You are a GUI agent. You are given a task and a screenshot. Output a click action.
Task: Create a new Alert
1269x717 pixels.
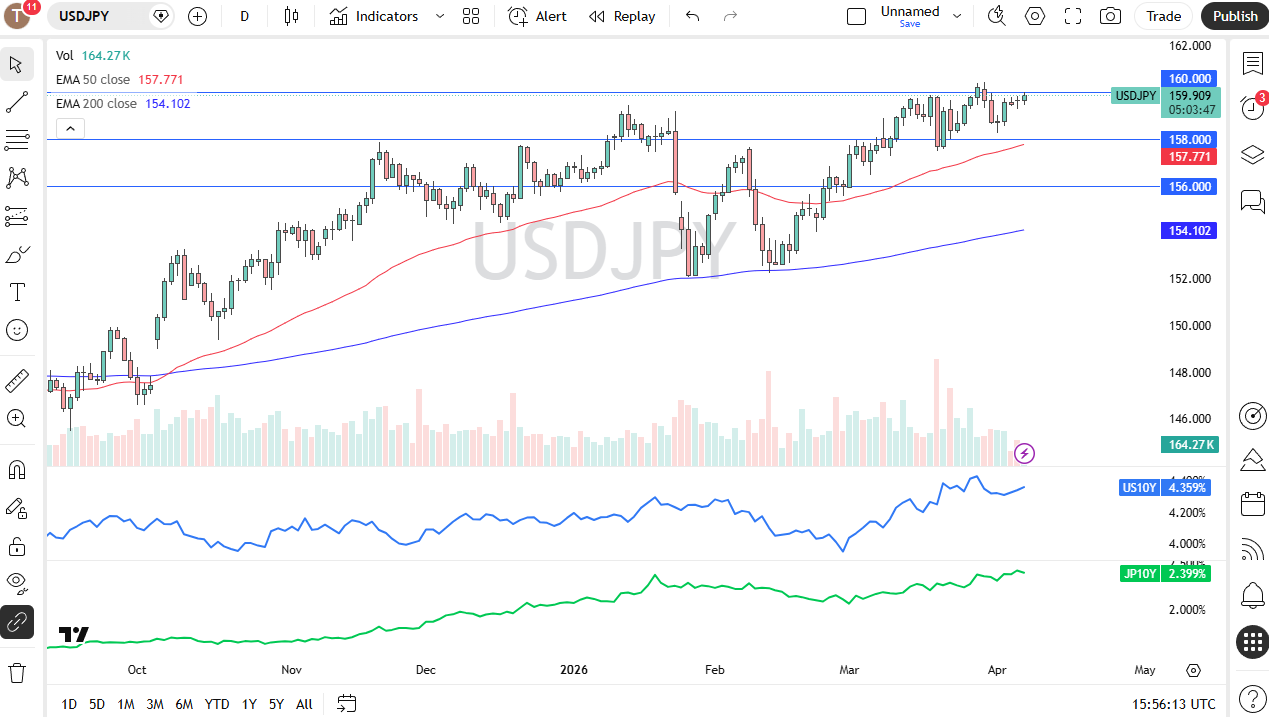pyautogui.click(x=537, y=16)
